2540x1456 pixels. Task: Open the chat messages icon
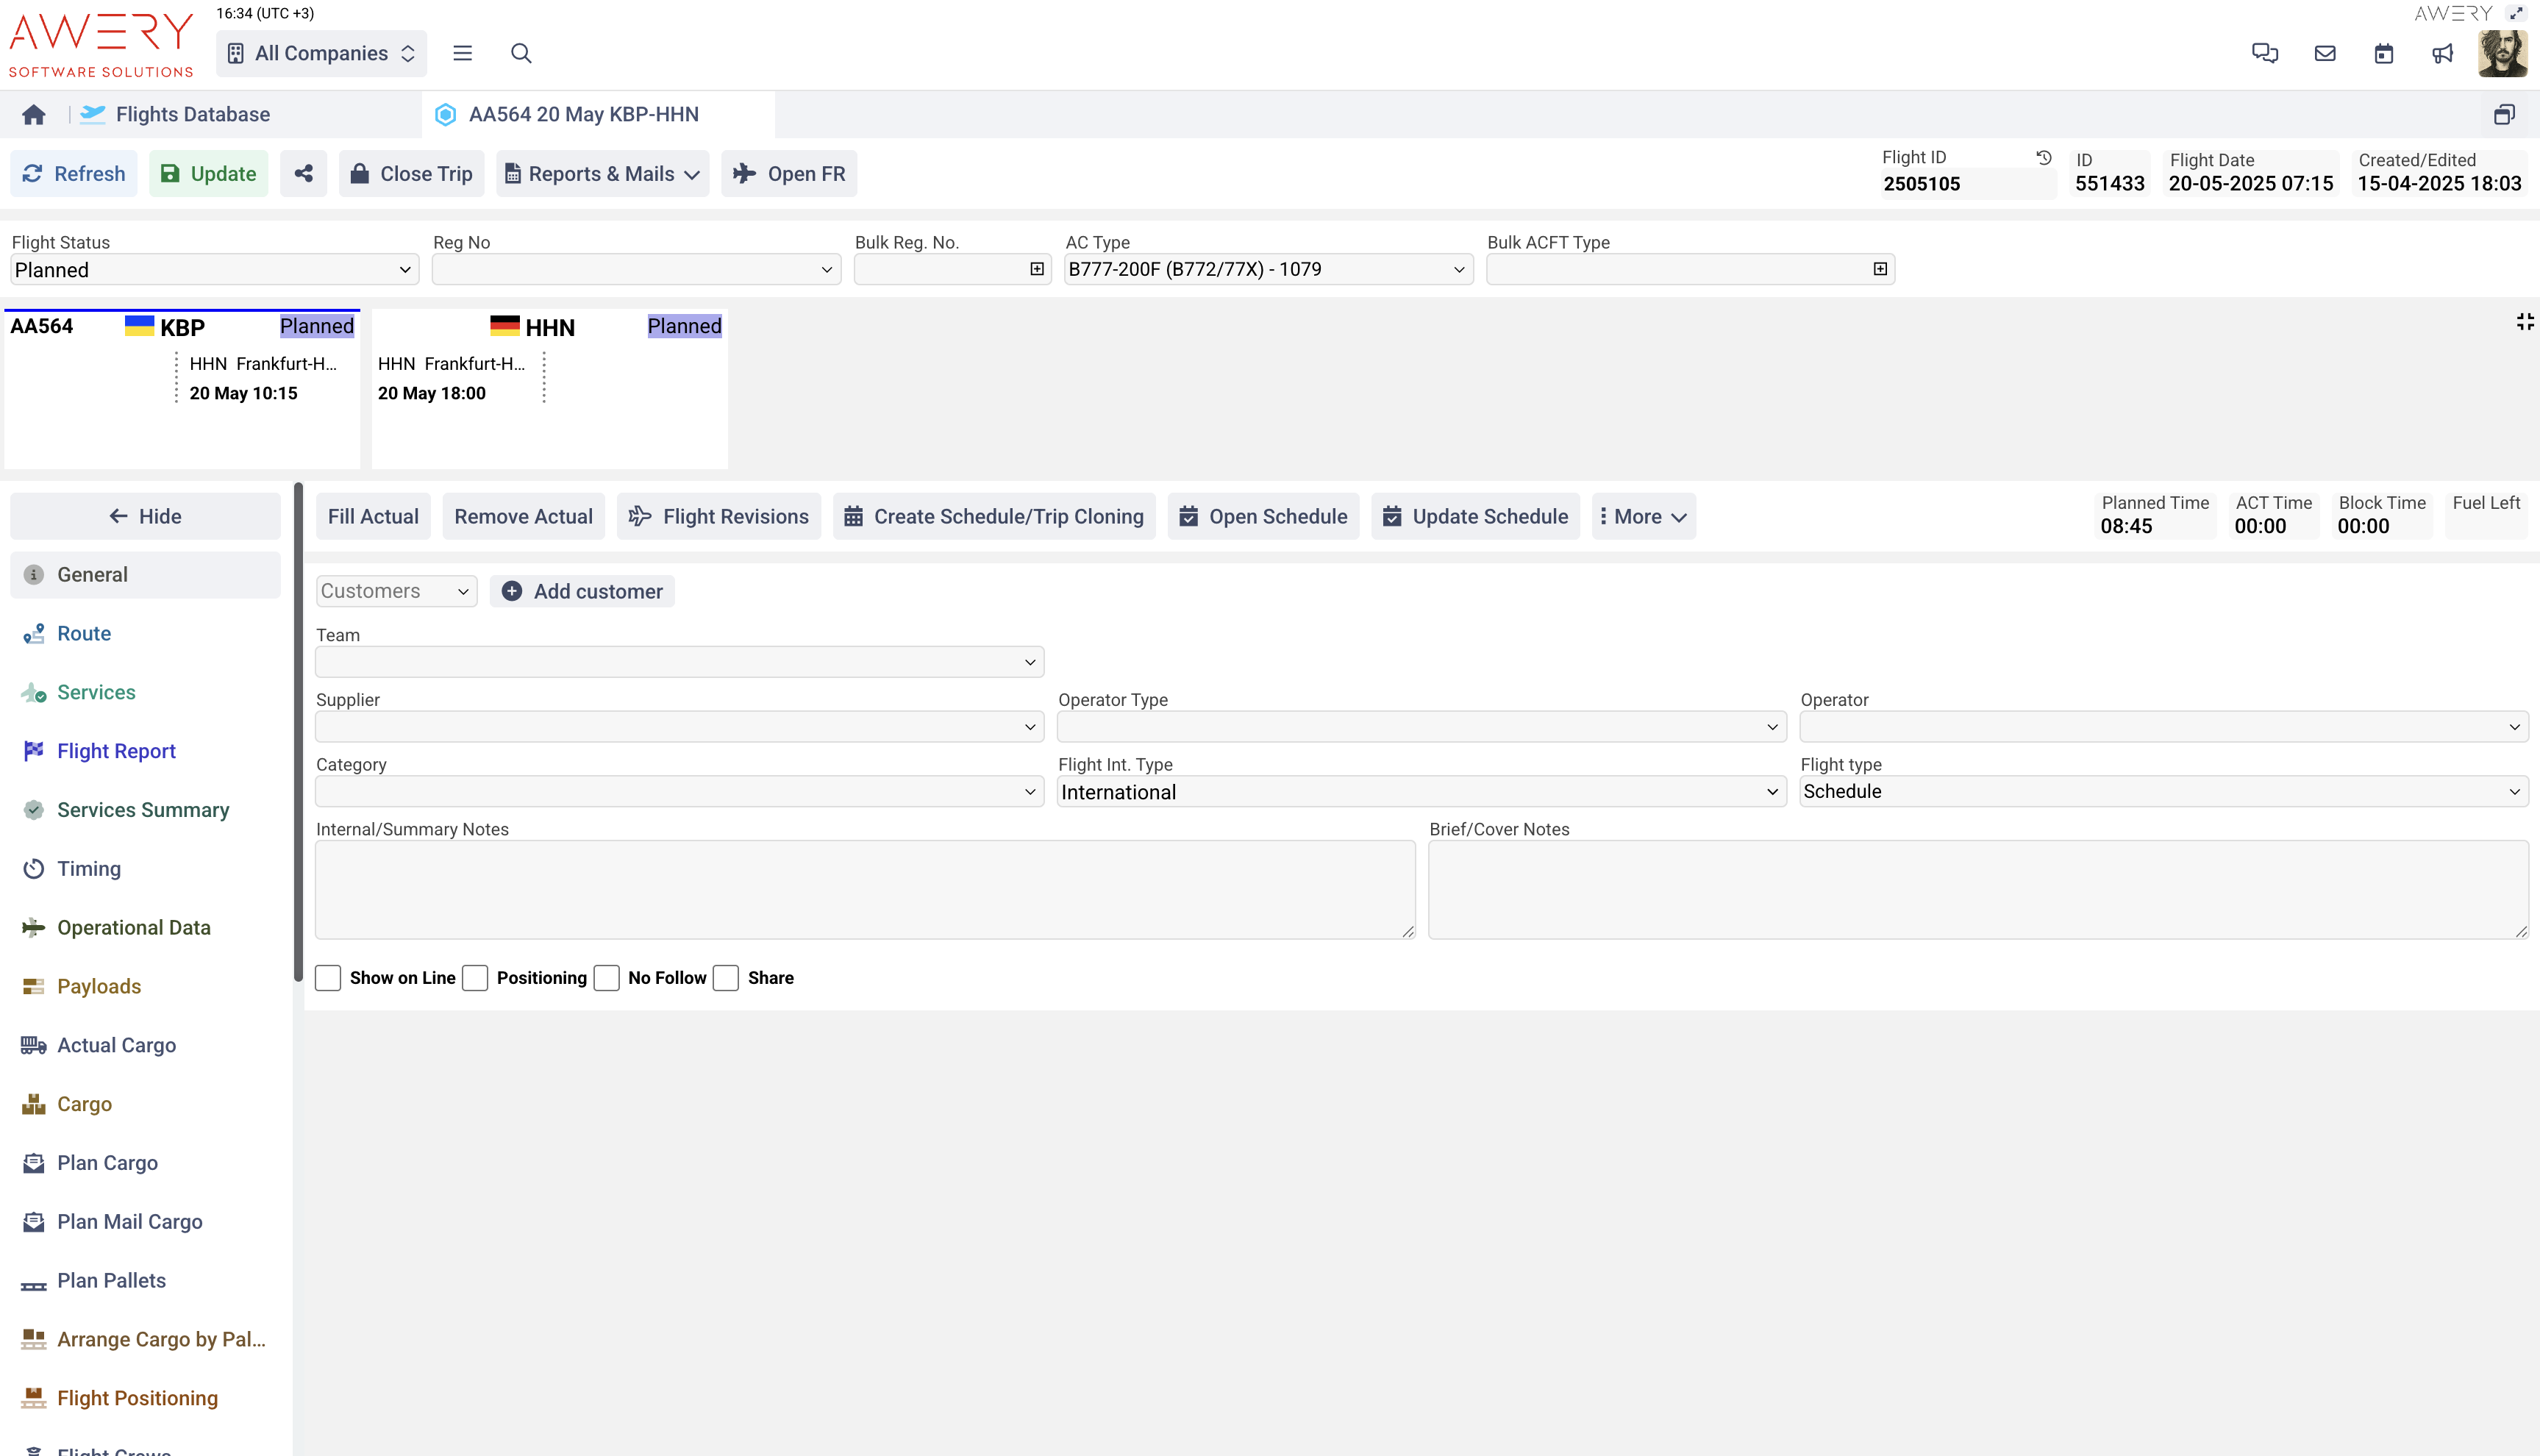point(2264,54)
